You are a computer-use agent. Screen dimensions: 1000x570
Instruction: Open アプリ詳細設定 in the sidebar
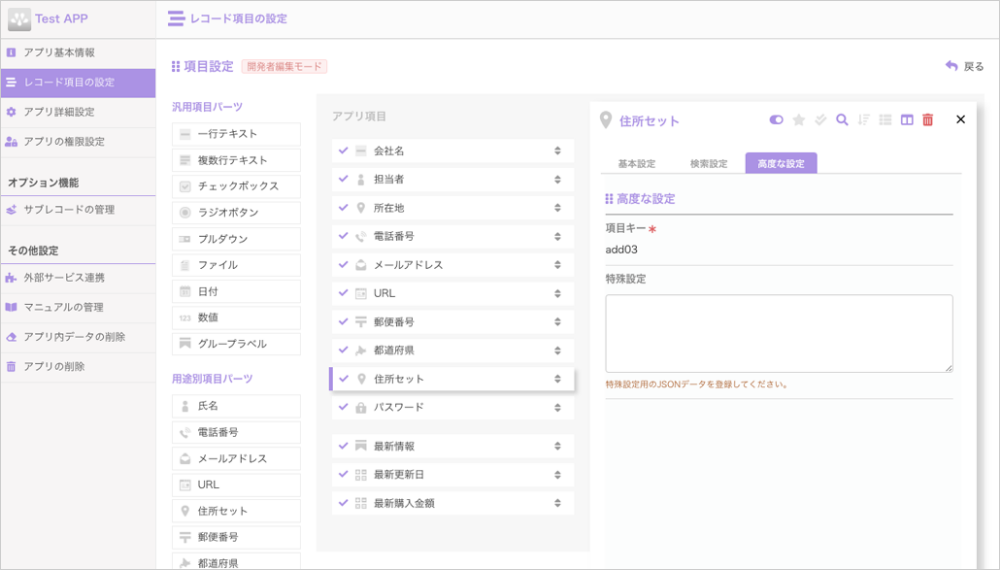tap(78, 112)
